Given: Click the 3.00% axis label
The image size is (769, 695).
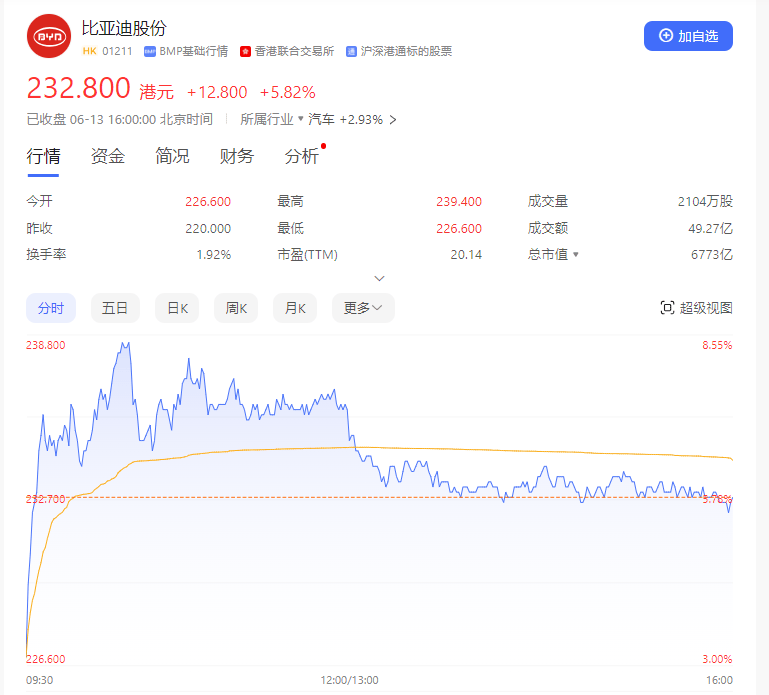Looking at the screenshot, I should [717, 659].
